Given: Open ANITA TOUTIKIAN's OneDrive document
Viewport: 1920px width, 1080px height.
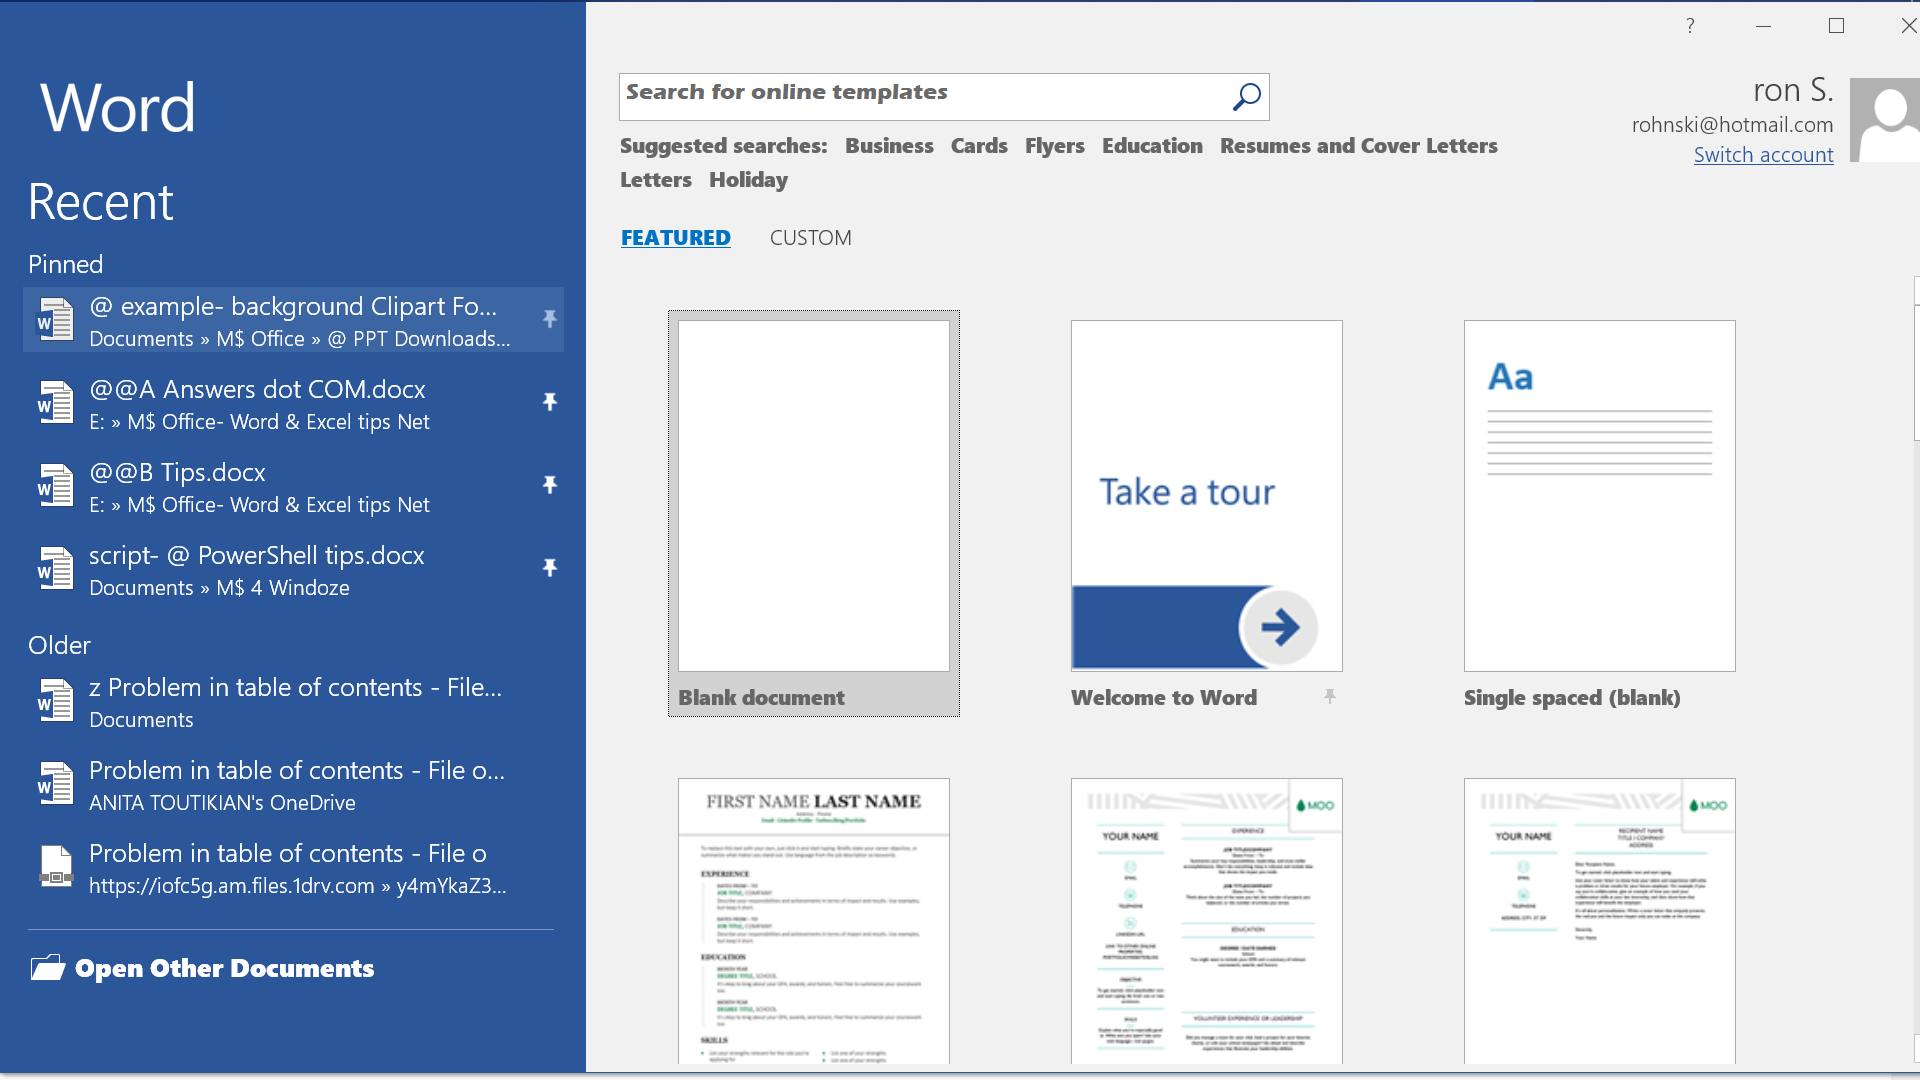Looking at the screenshot, I should (293, 784).
